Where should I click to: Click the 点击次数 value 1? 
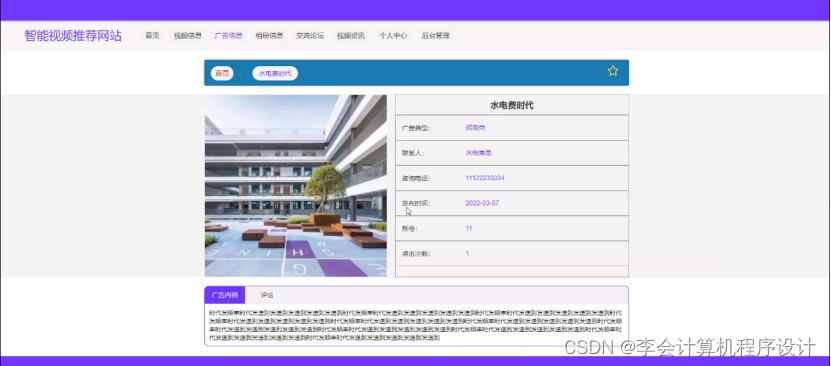(467, 253)
